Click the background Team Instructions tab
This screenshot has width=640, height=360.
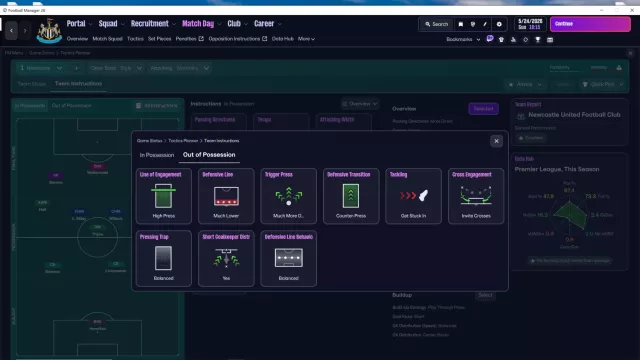78,84
